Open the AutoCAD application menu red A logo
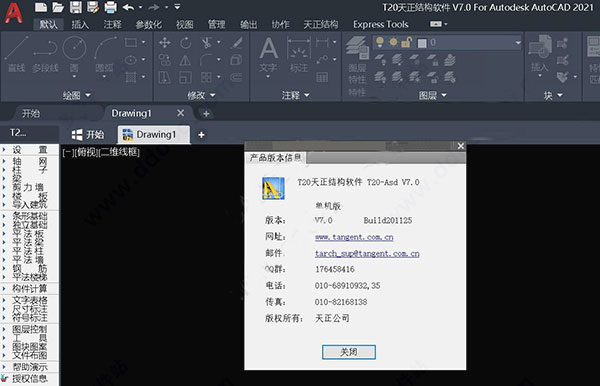The height and width of the screenshot is (386, 600). click(x=14, y=13)
